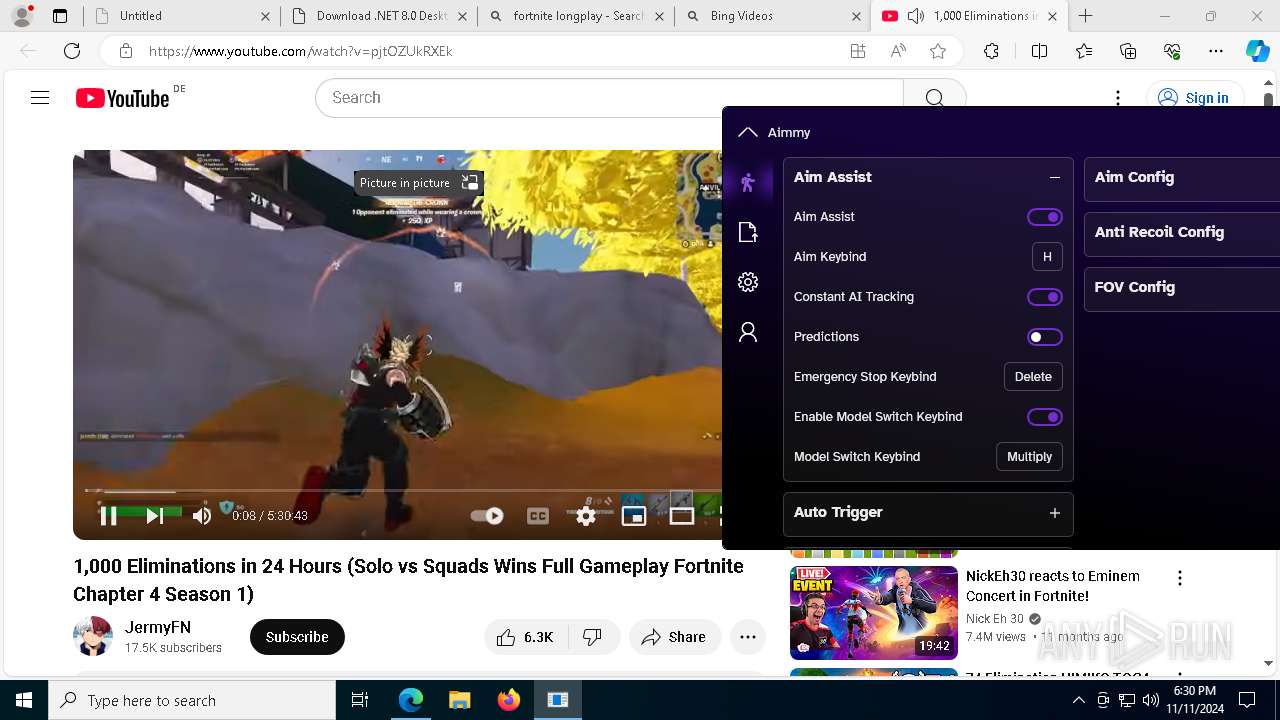Skip to the next video

[154, 516]
